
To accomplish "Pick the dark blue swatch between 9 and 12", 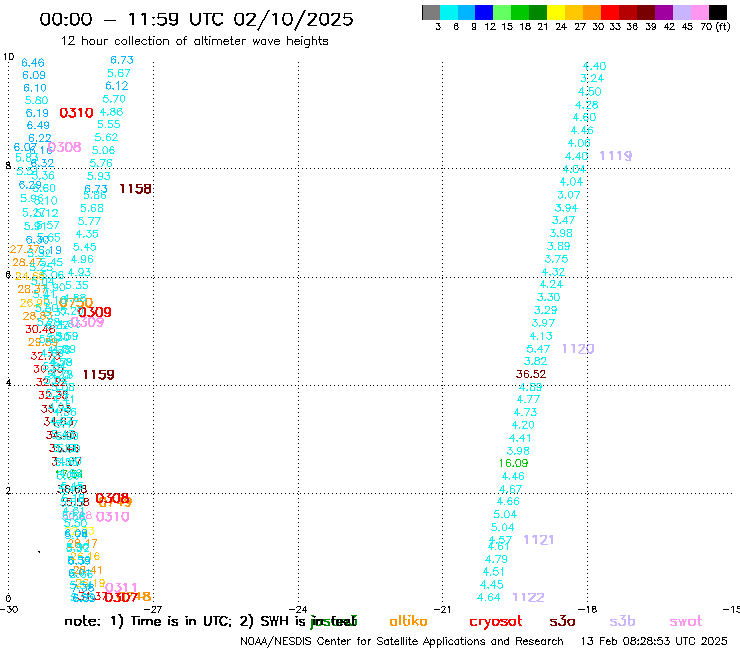I will 485,13.
